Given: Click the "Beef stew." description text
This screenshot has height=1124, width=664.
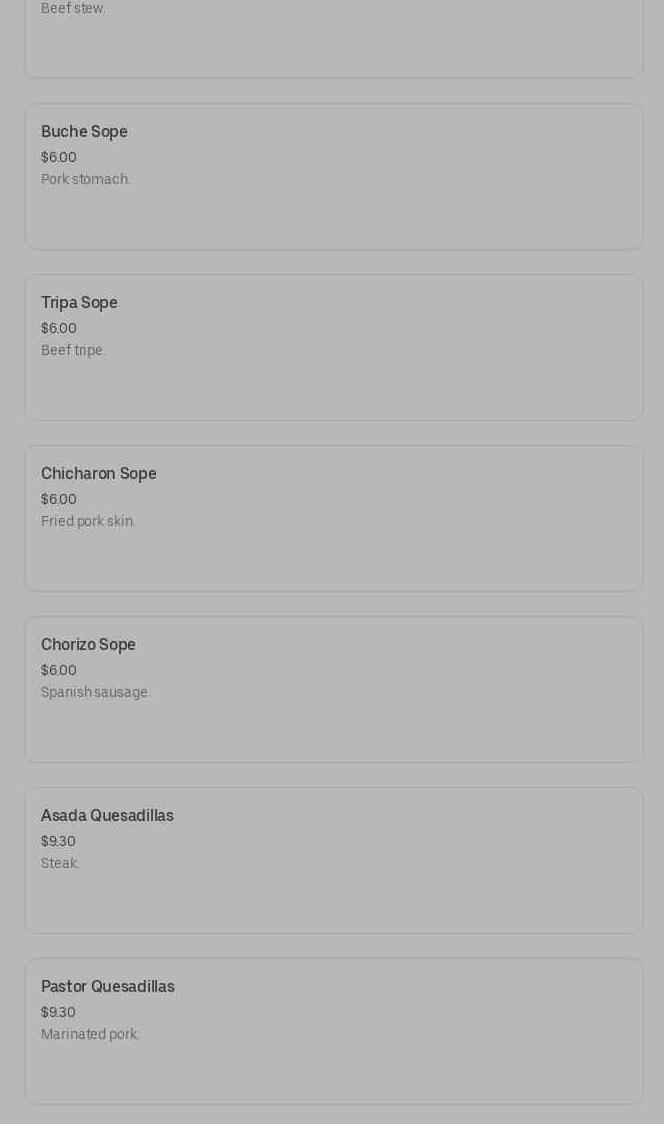Looking at the screenshot, I should pyautogui.click(x=73, y=9).
